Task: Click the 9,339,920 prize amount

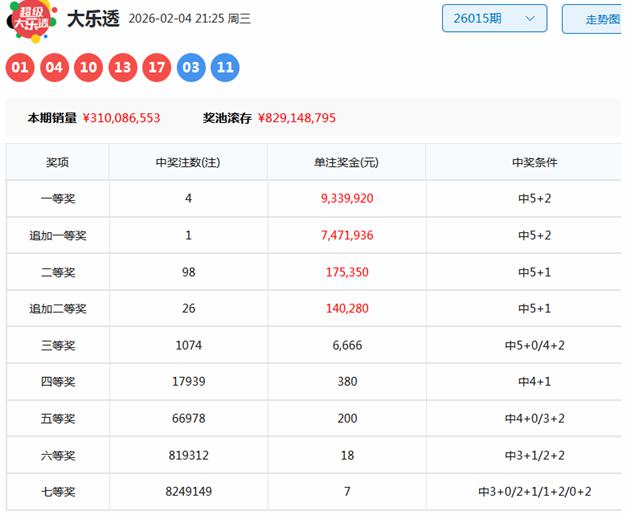Action: coord(347,199)
